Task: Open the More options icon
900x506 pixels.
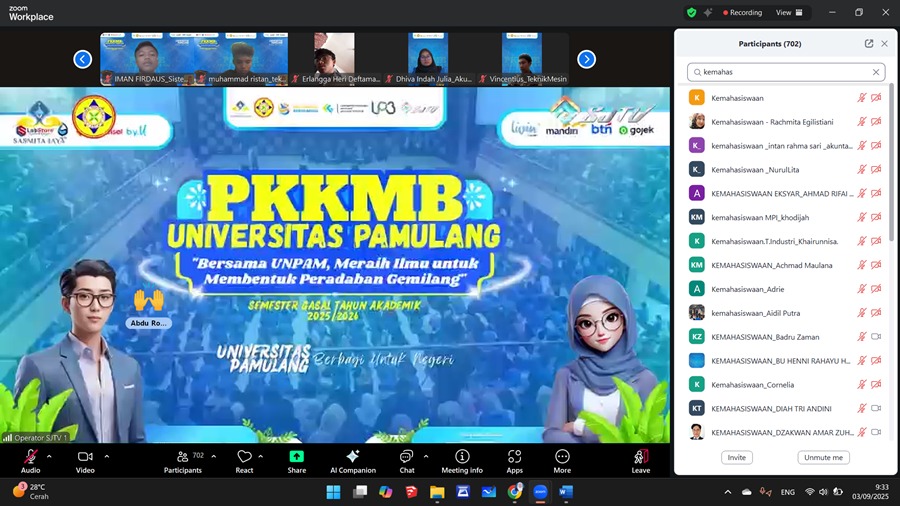Action: tap(562, 457)
